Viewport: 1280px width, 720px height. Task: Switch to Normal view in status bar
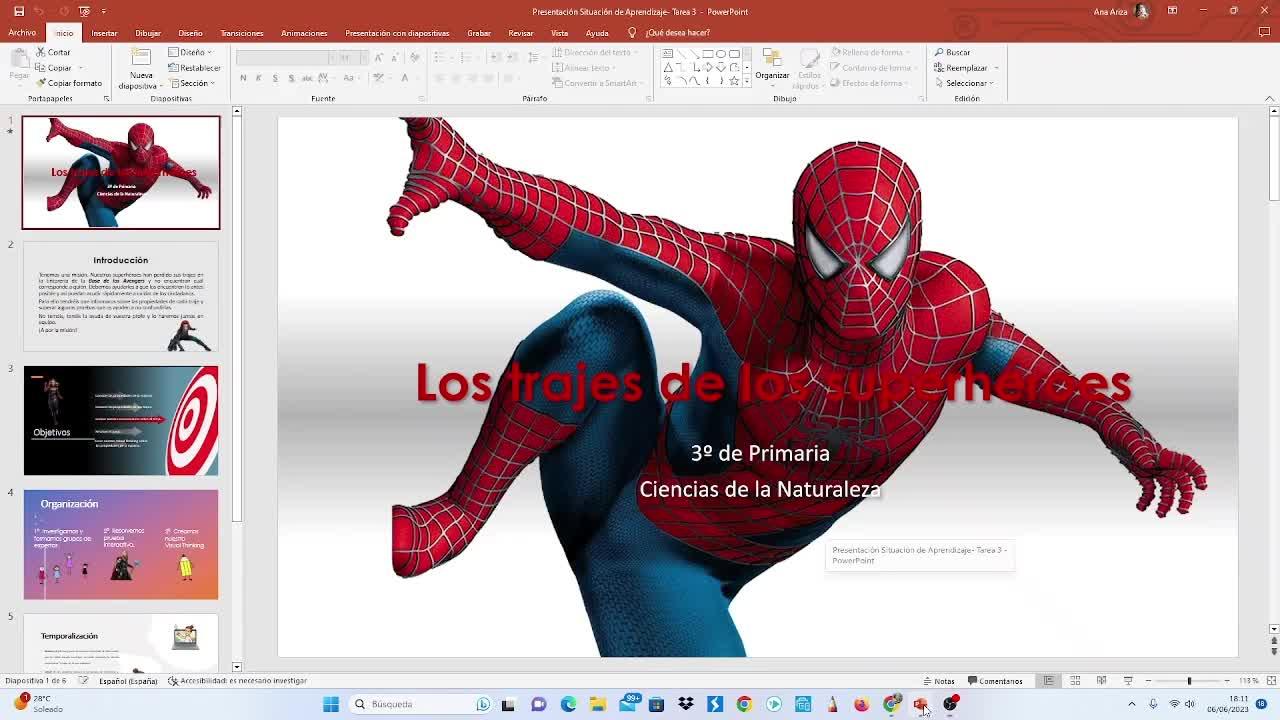pyautogui.click(x=1049, y=681)
